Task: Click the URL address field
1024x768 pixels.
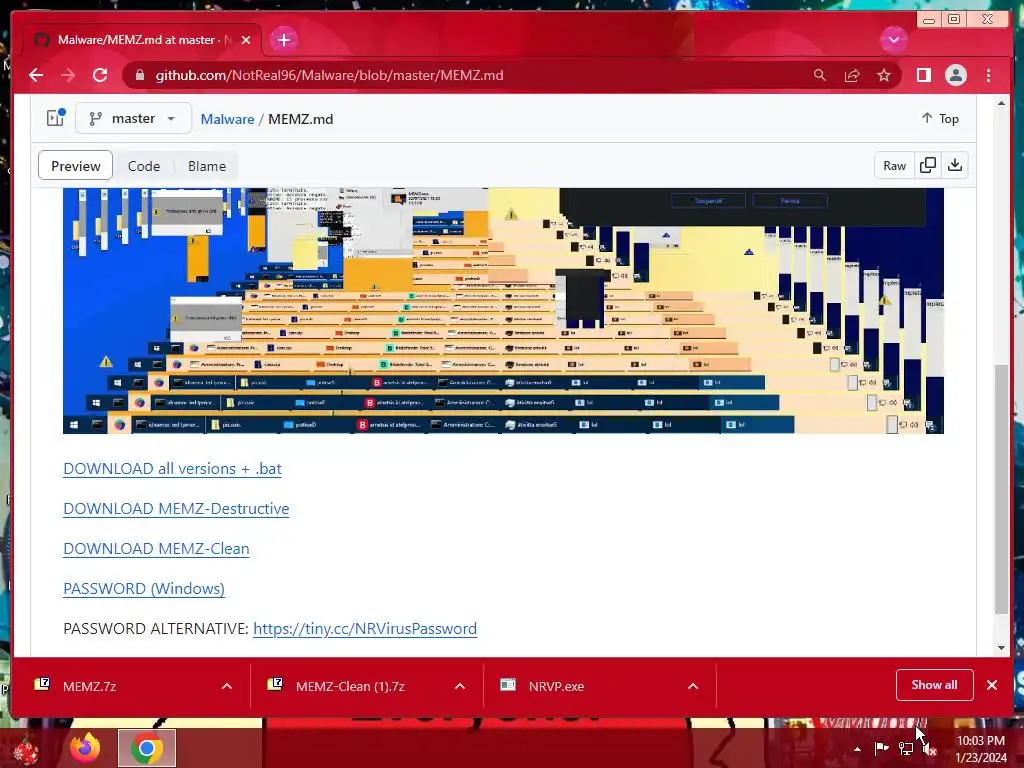Action: click(x=329, y=75)
